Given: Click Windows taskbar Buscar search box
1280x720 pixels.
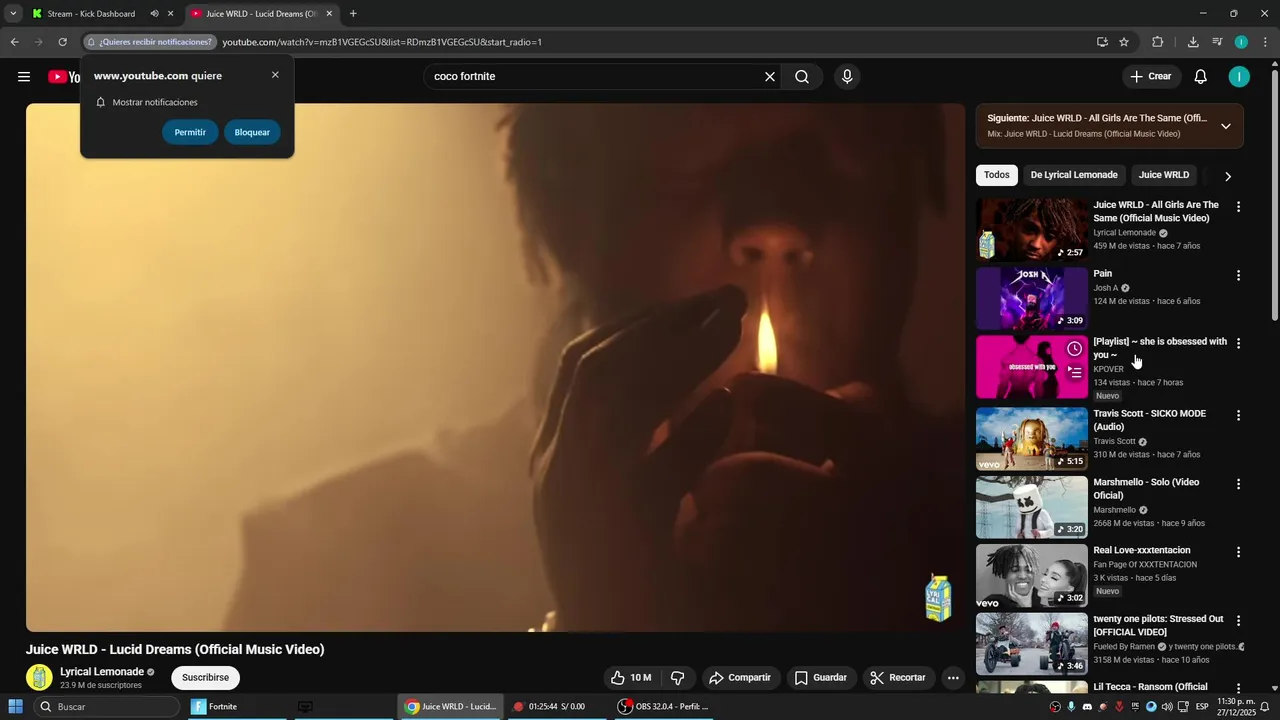Looking at the screenshot, I should (107, 707).
